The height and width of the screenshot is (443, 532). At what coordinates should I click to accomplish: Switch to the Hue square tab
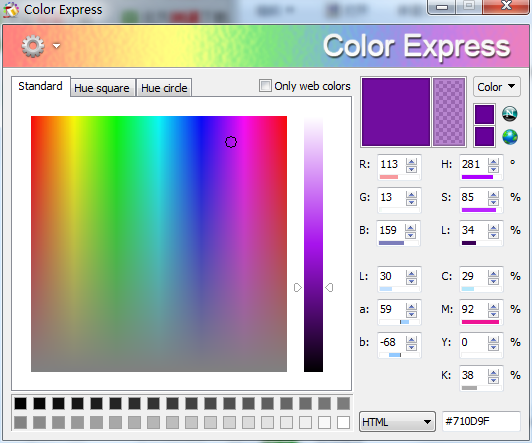[102, 88]
